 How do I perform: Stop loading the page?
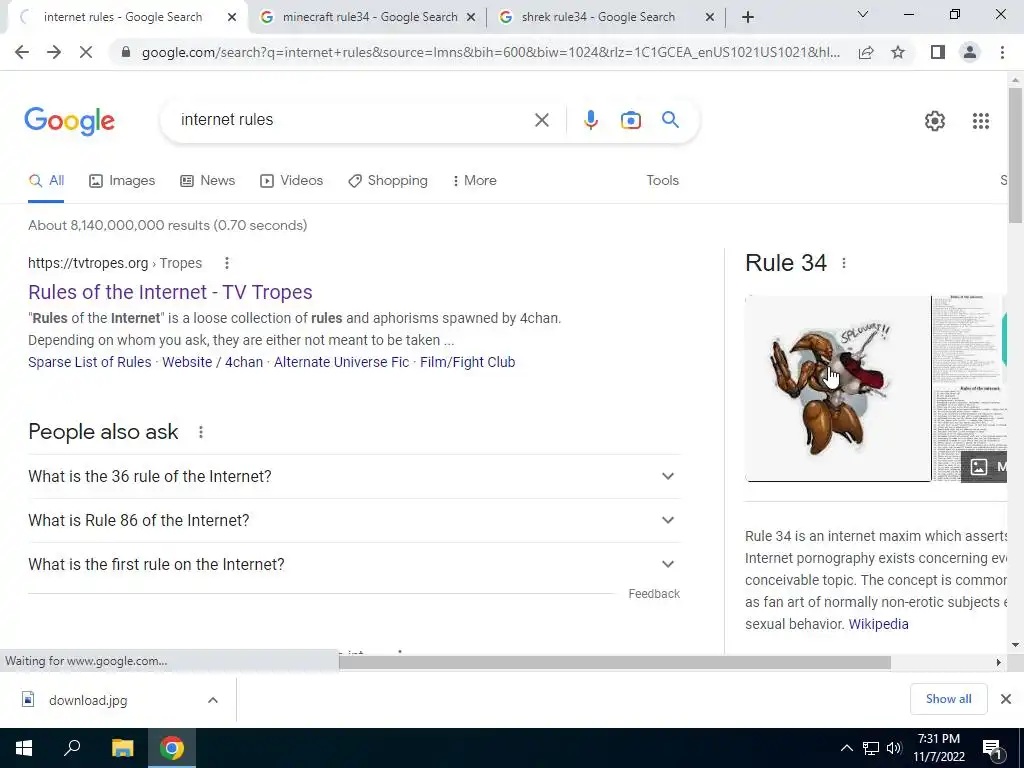coord(86,52)
